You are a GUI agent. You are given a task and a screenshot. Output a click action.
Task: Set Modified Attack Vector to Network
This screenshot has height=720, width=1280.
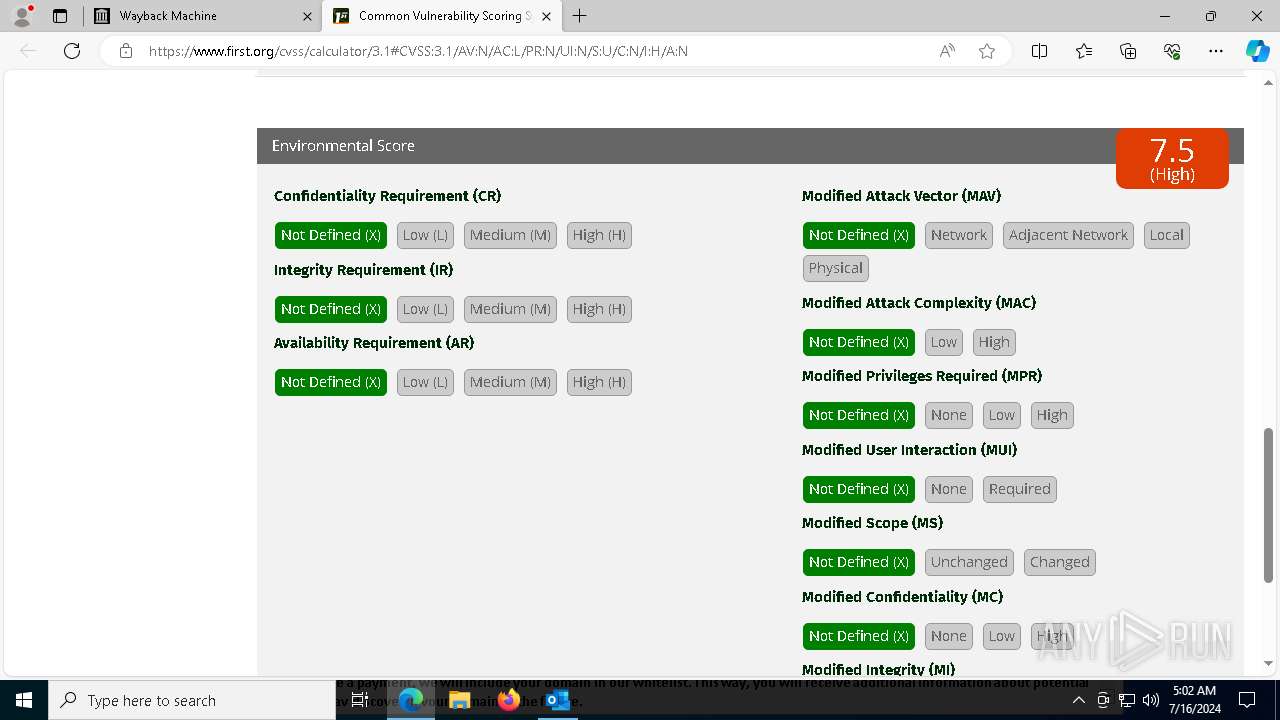coord(959,235)
